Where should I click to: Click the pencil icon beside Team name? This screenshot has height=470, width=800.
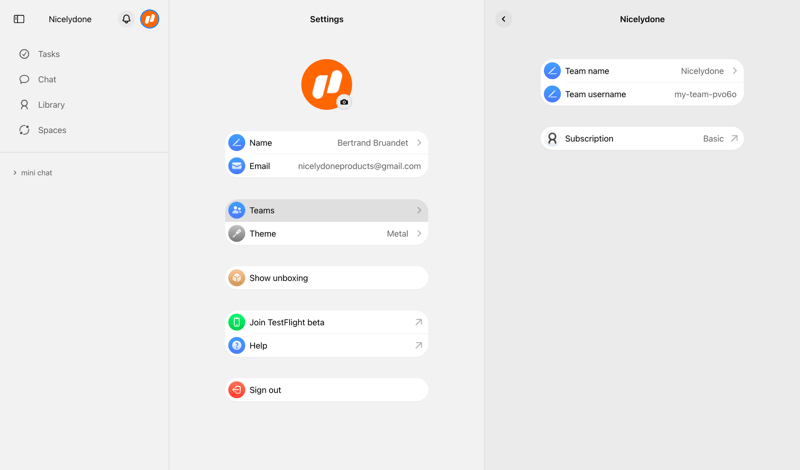pyautogui.click(x=552, y=71)
